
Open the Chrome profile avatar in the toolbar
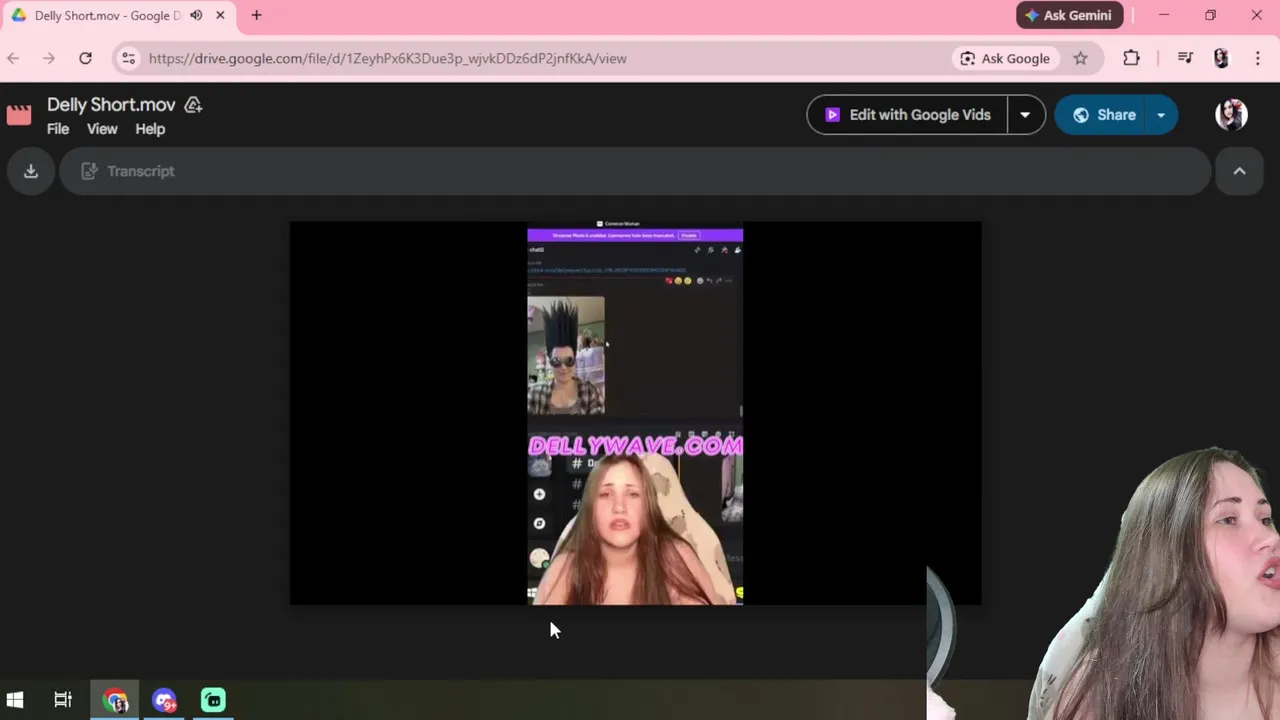1221,58
